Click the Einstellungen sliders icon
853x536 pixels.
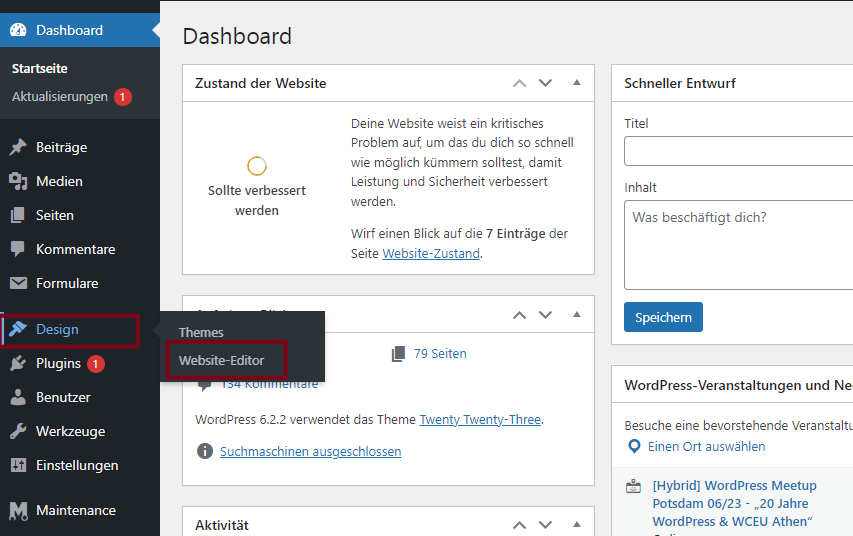(x=18, y=465)
